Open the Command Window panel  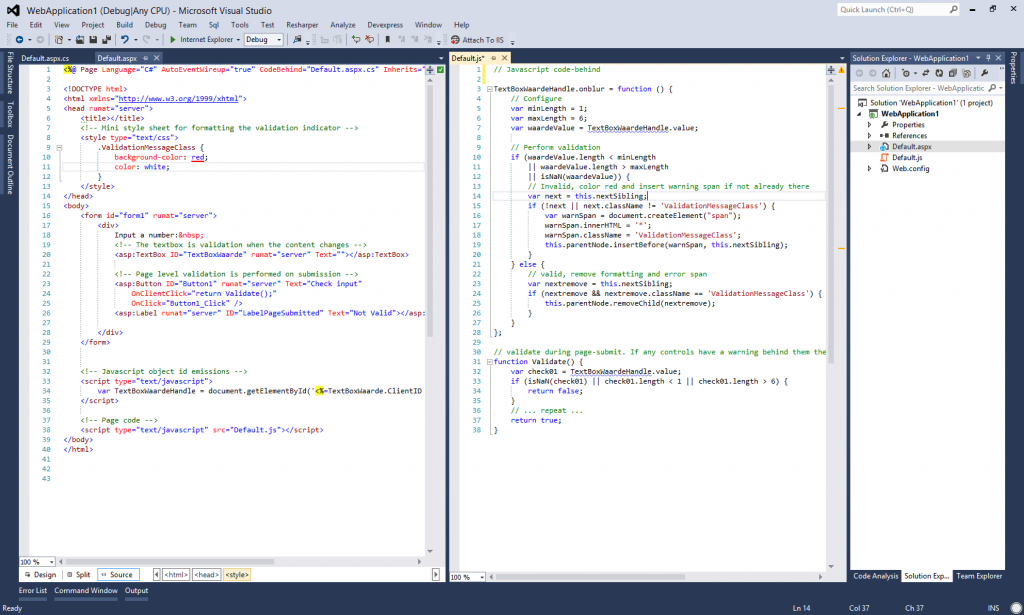(86, 591)
